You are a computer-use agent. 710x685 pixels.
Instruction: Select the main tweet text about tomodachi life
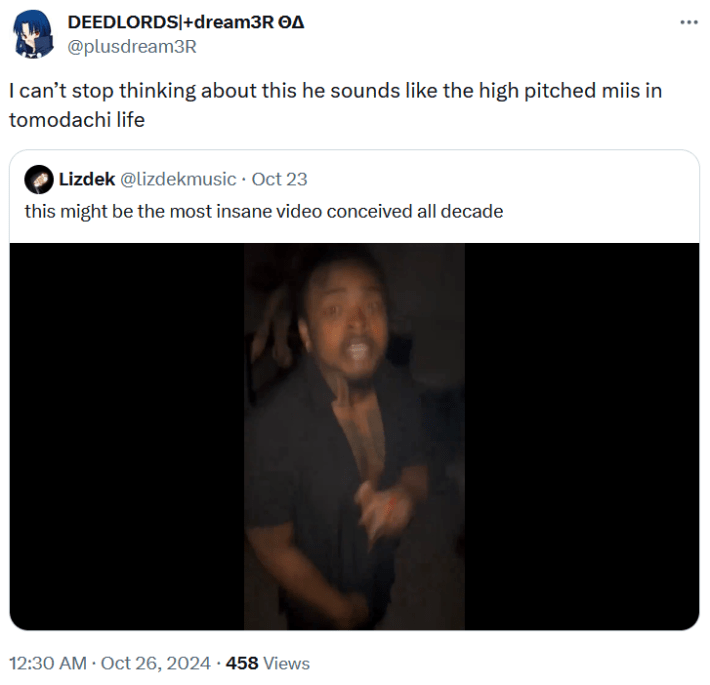[336, 105]
